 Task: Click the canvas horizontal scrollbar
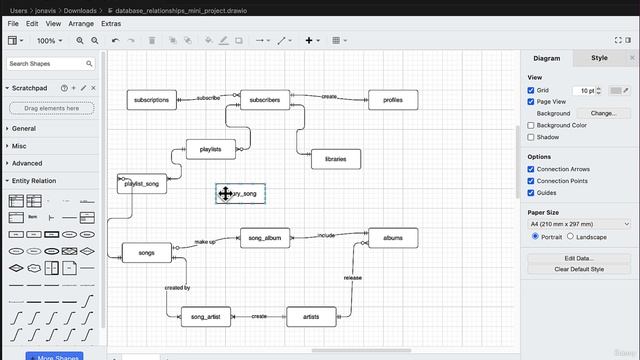pos(361,350)
